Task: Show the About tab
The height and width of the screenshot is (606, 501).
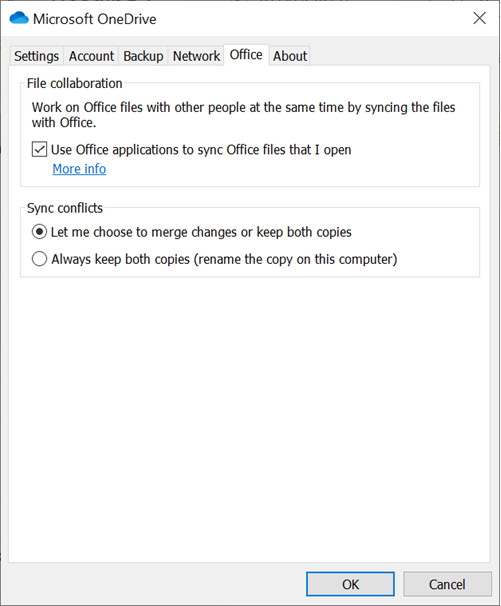Action: pyautogui.click(x=290, y=56)
